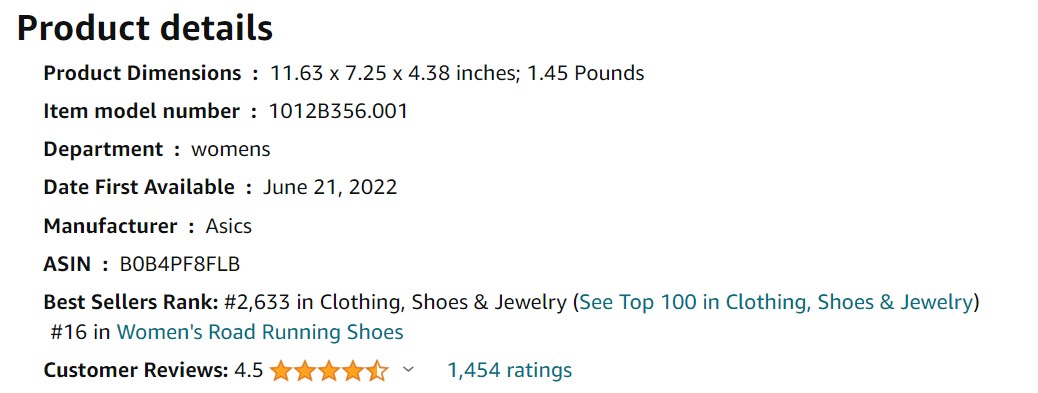Image resolution: width=1038 pixels, height=393 pixels.
Task: Click the Customer Reviews label
Action: click(136, 371)
